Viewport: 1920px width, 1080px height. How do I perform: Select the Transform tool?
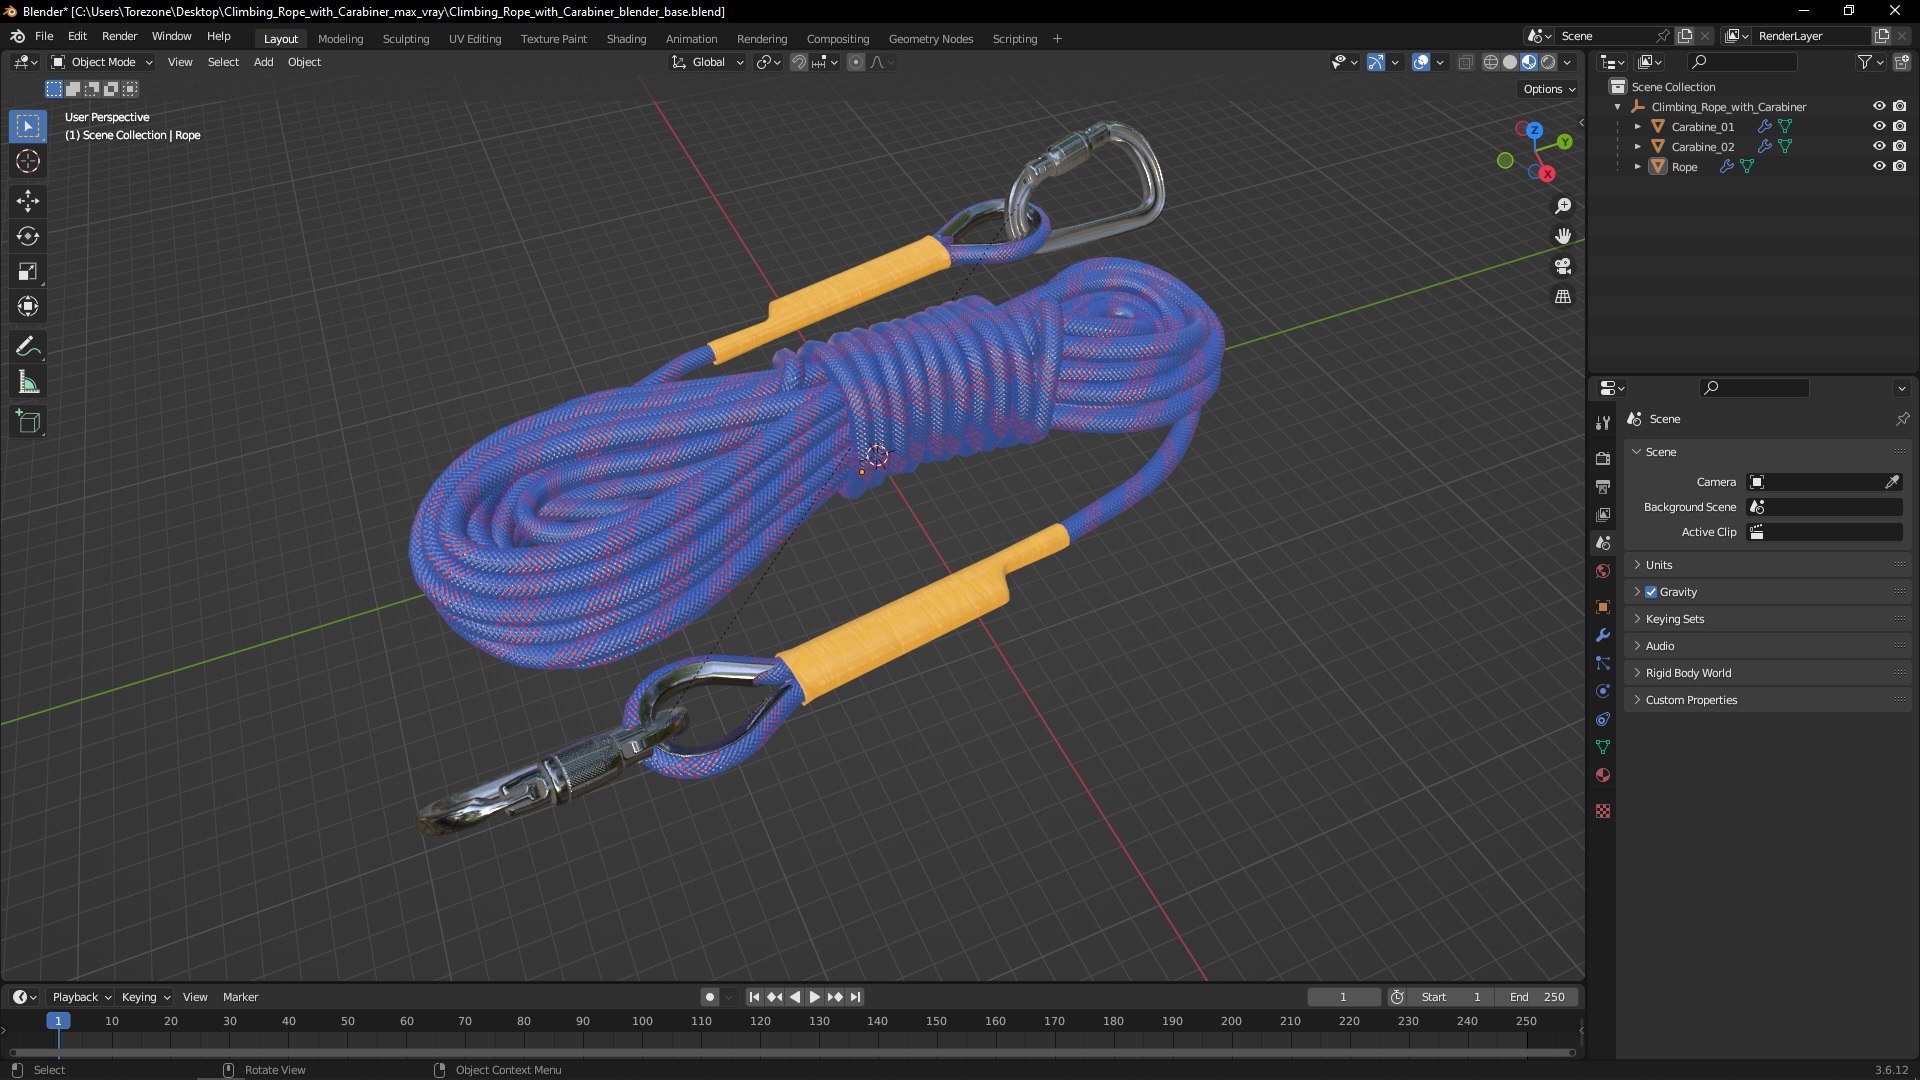28,306
